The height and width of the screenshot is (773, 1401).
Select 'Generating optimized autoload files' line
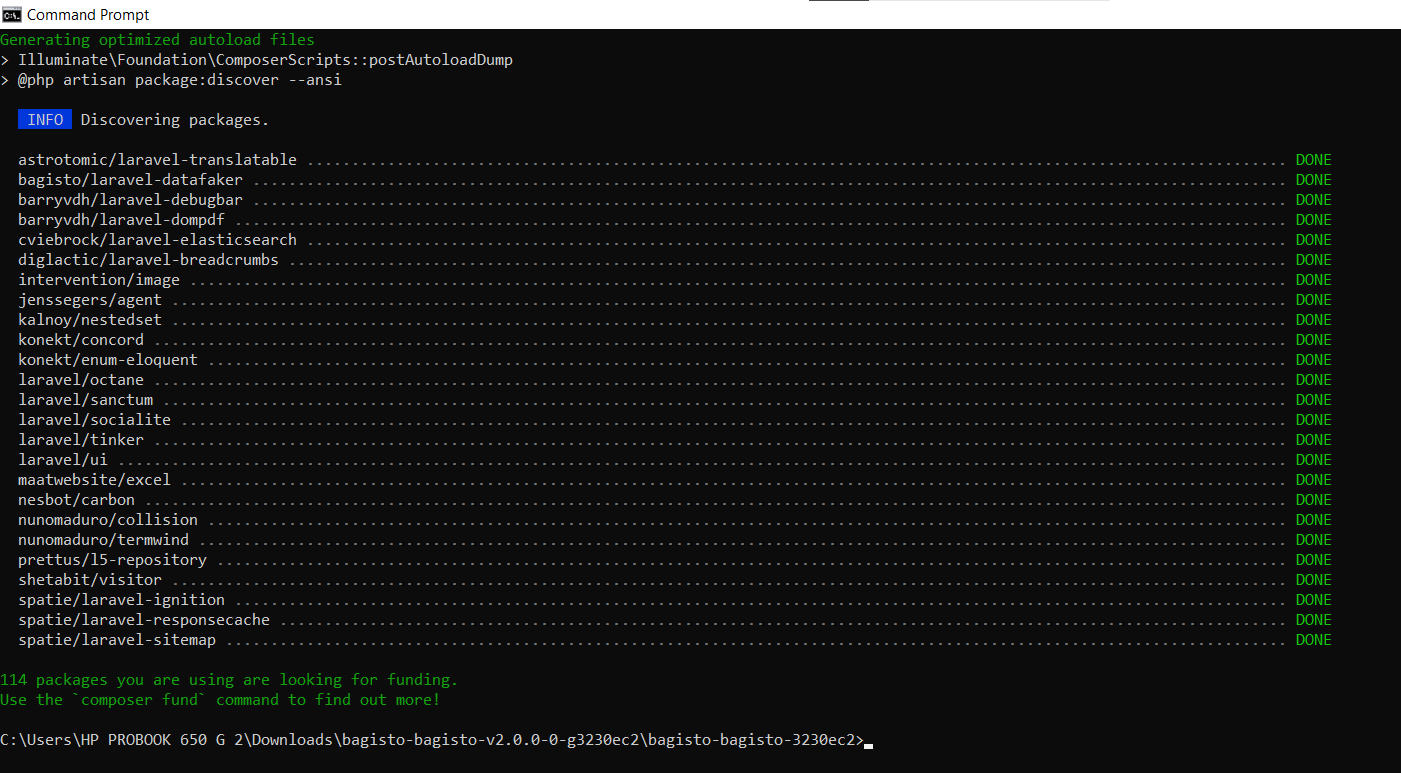(x=157, y=40)
